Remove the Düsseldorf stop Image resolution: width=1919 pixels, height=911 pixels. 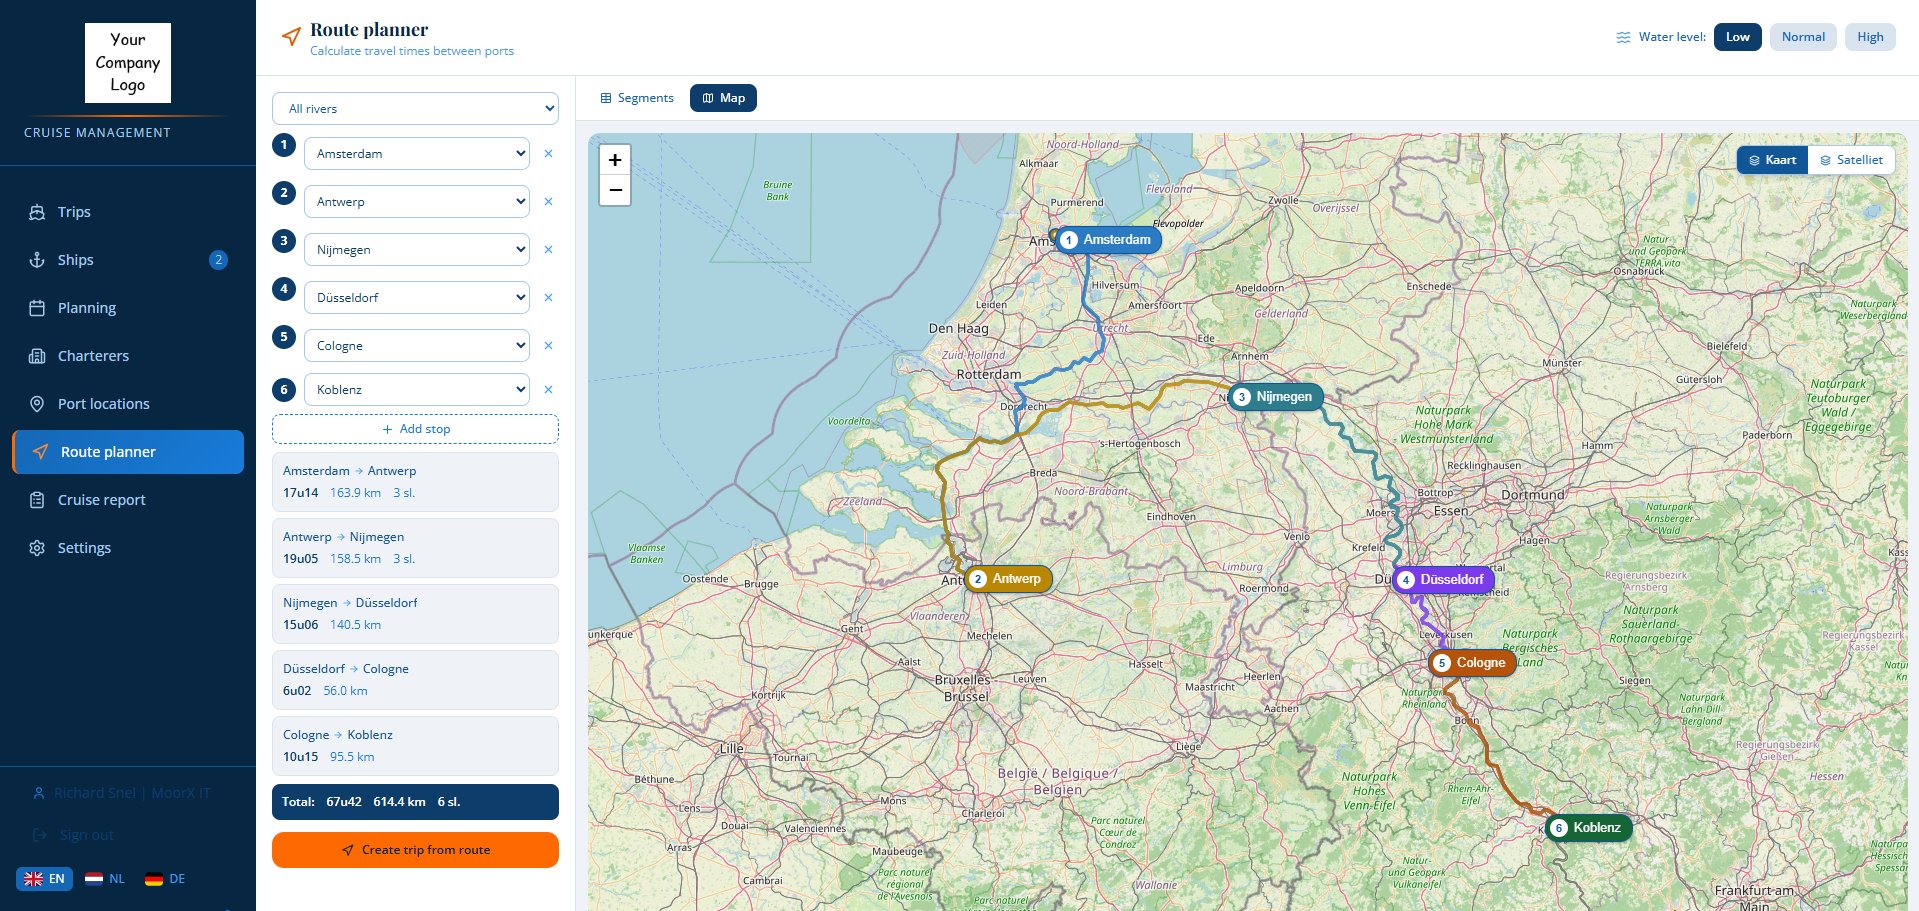(548, 298)
